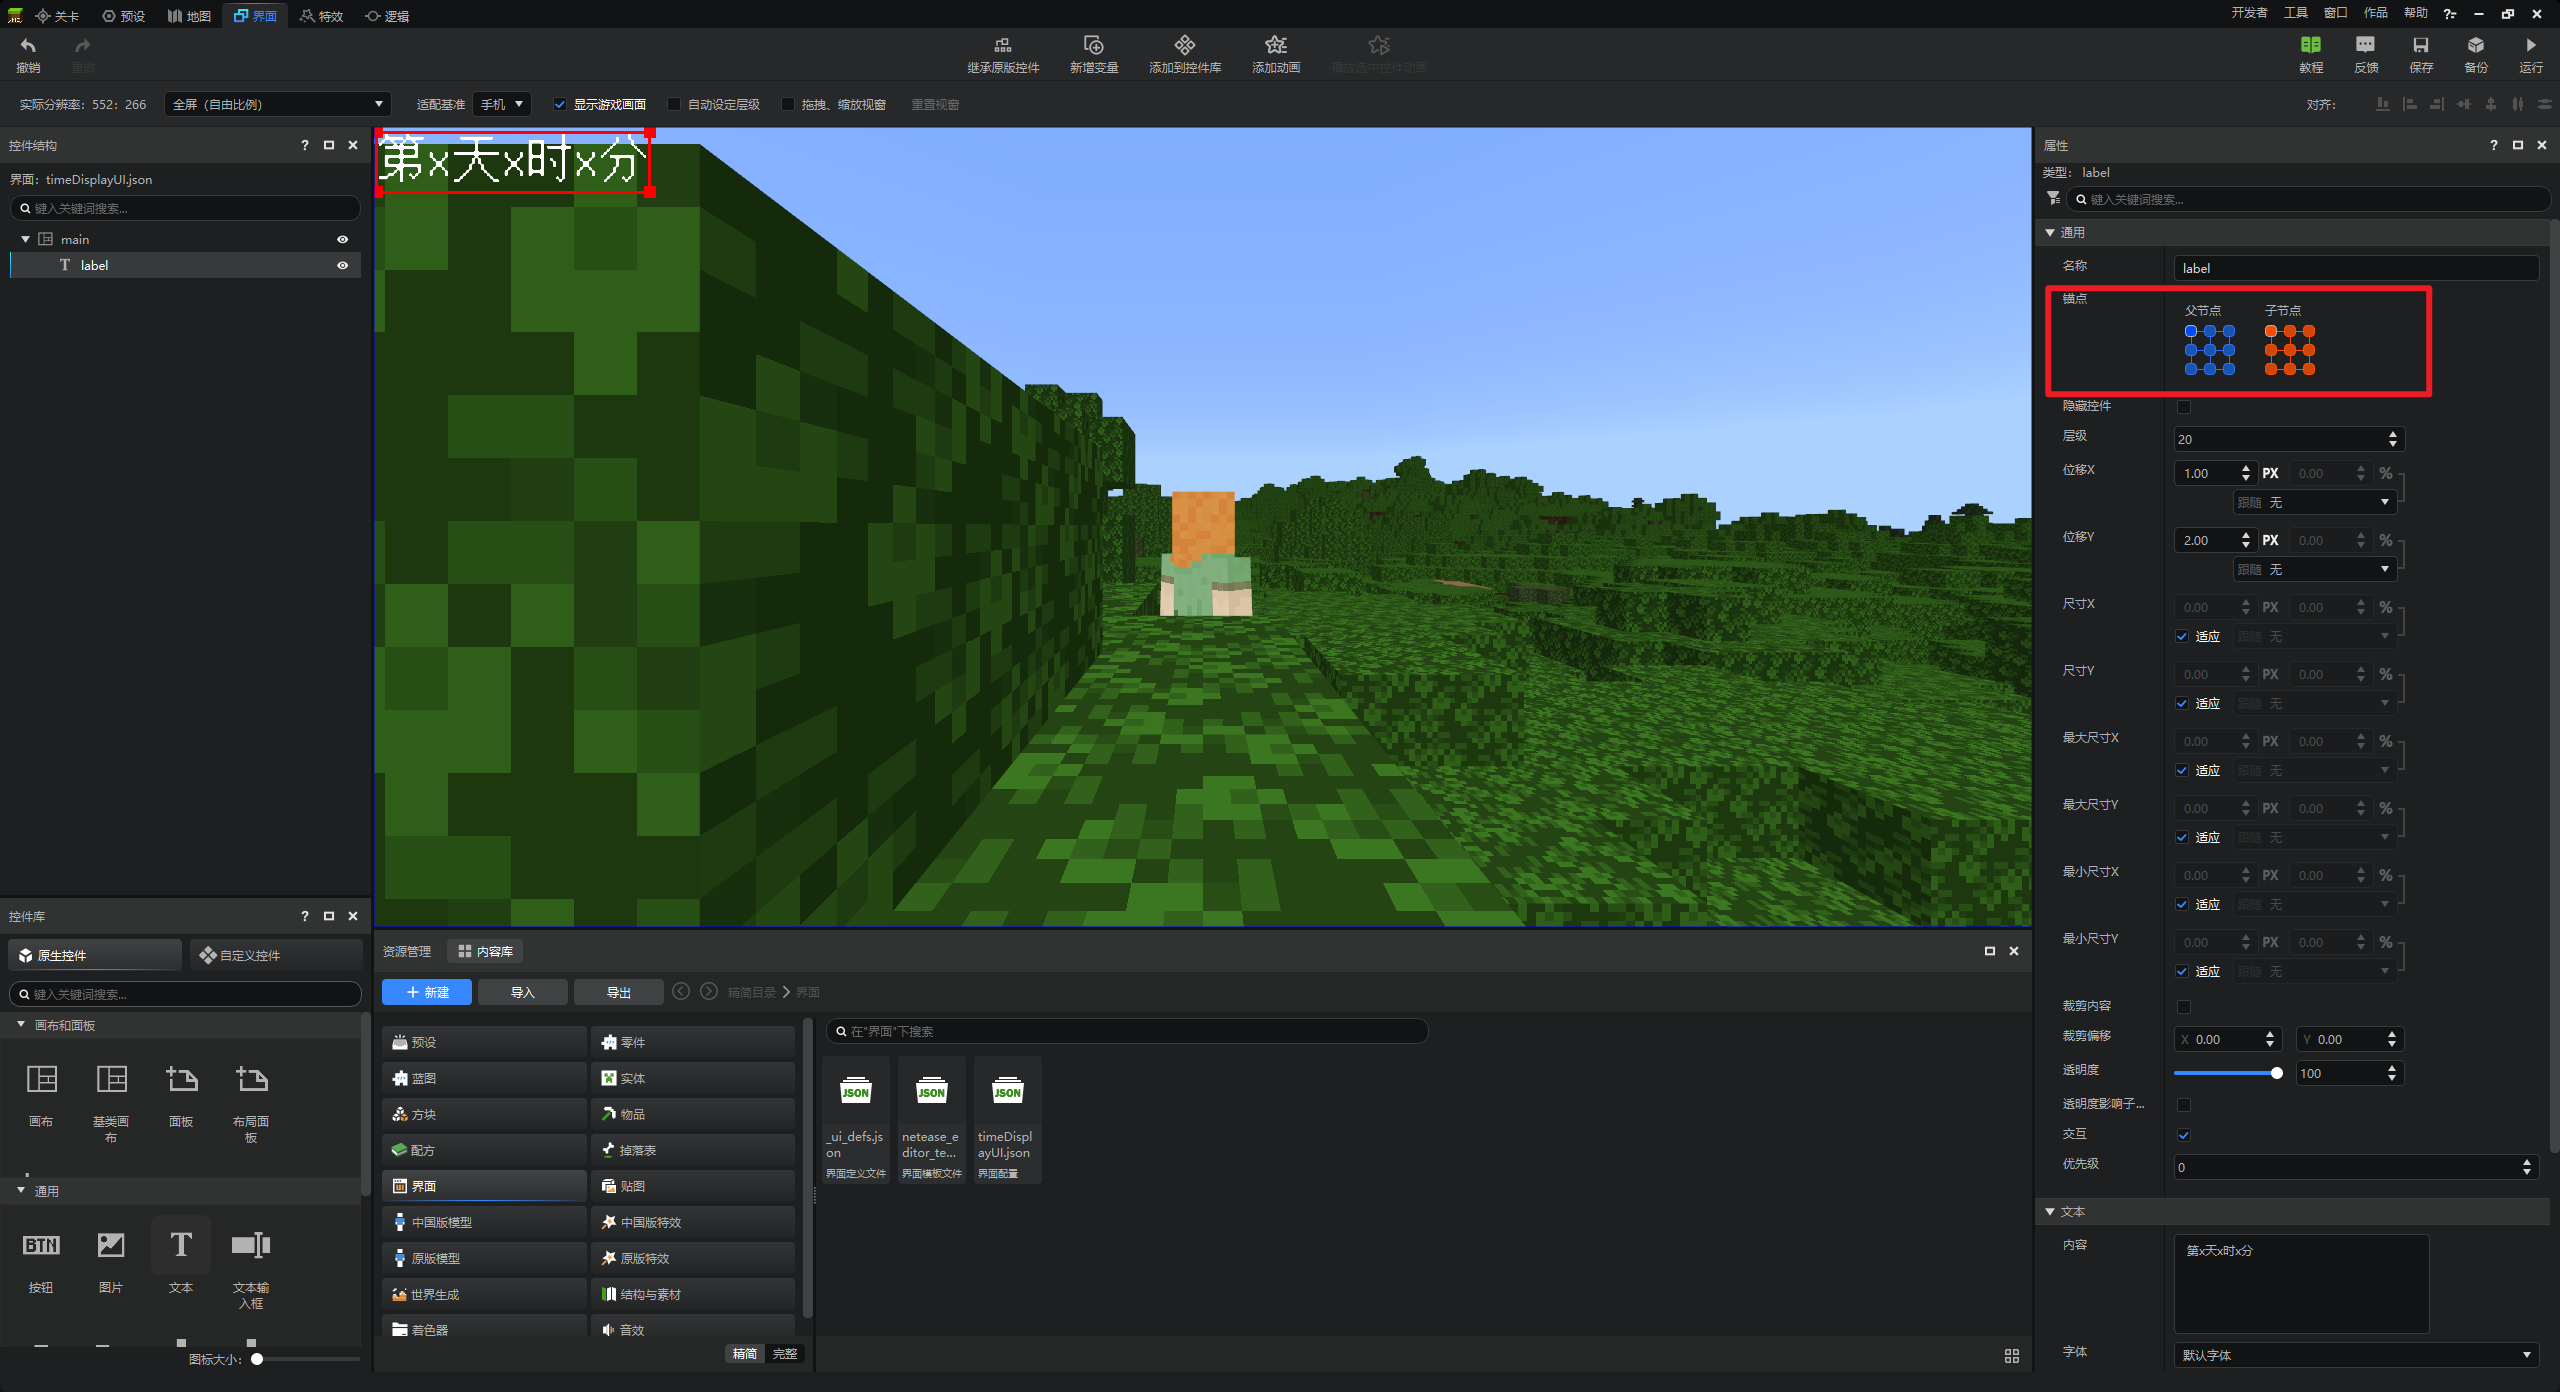Click the 新增变量 icon
The width and height of the screenshot is (2560, 1392).
pos(1093,45)
